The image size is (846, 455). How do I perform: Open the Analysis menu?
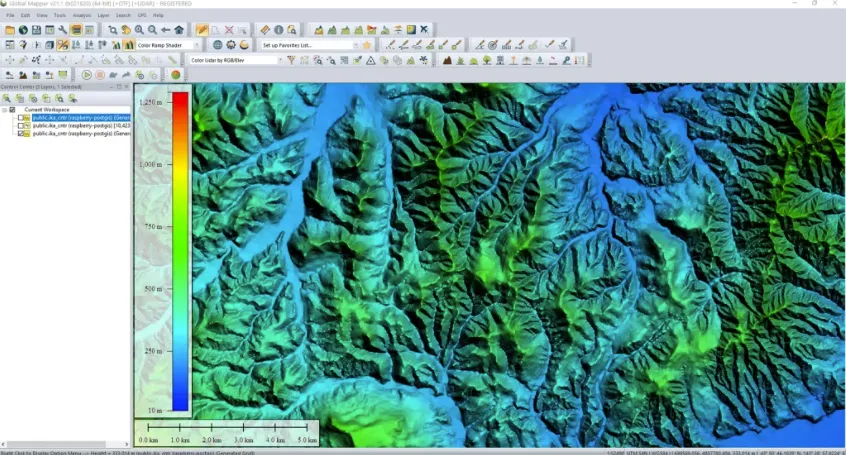click(x=82, y=16)
